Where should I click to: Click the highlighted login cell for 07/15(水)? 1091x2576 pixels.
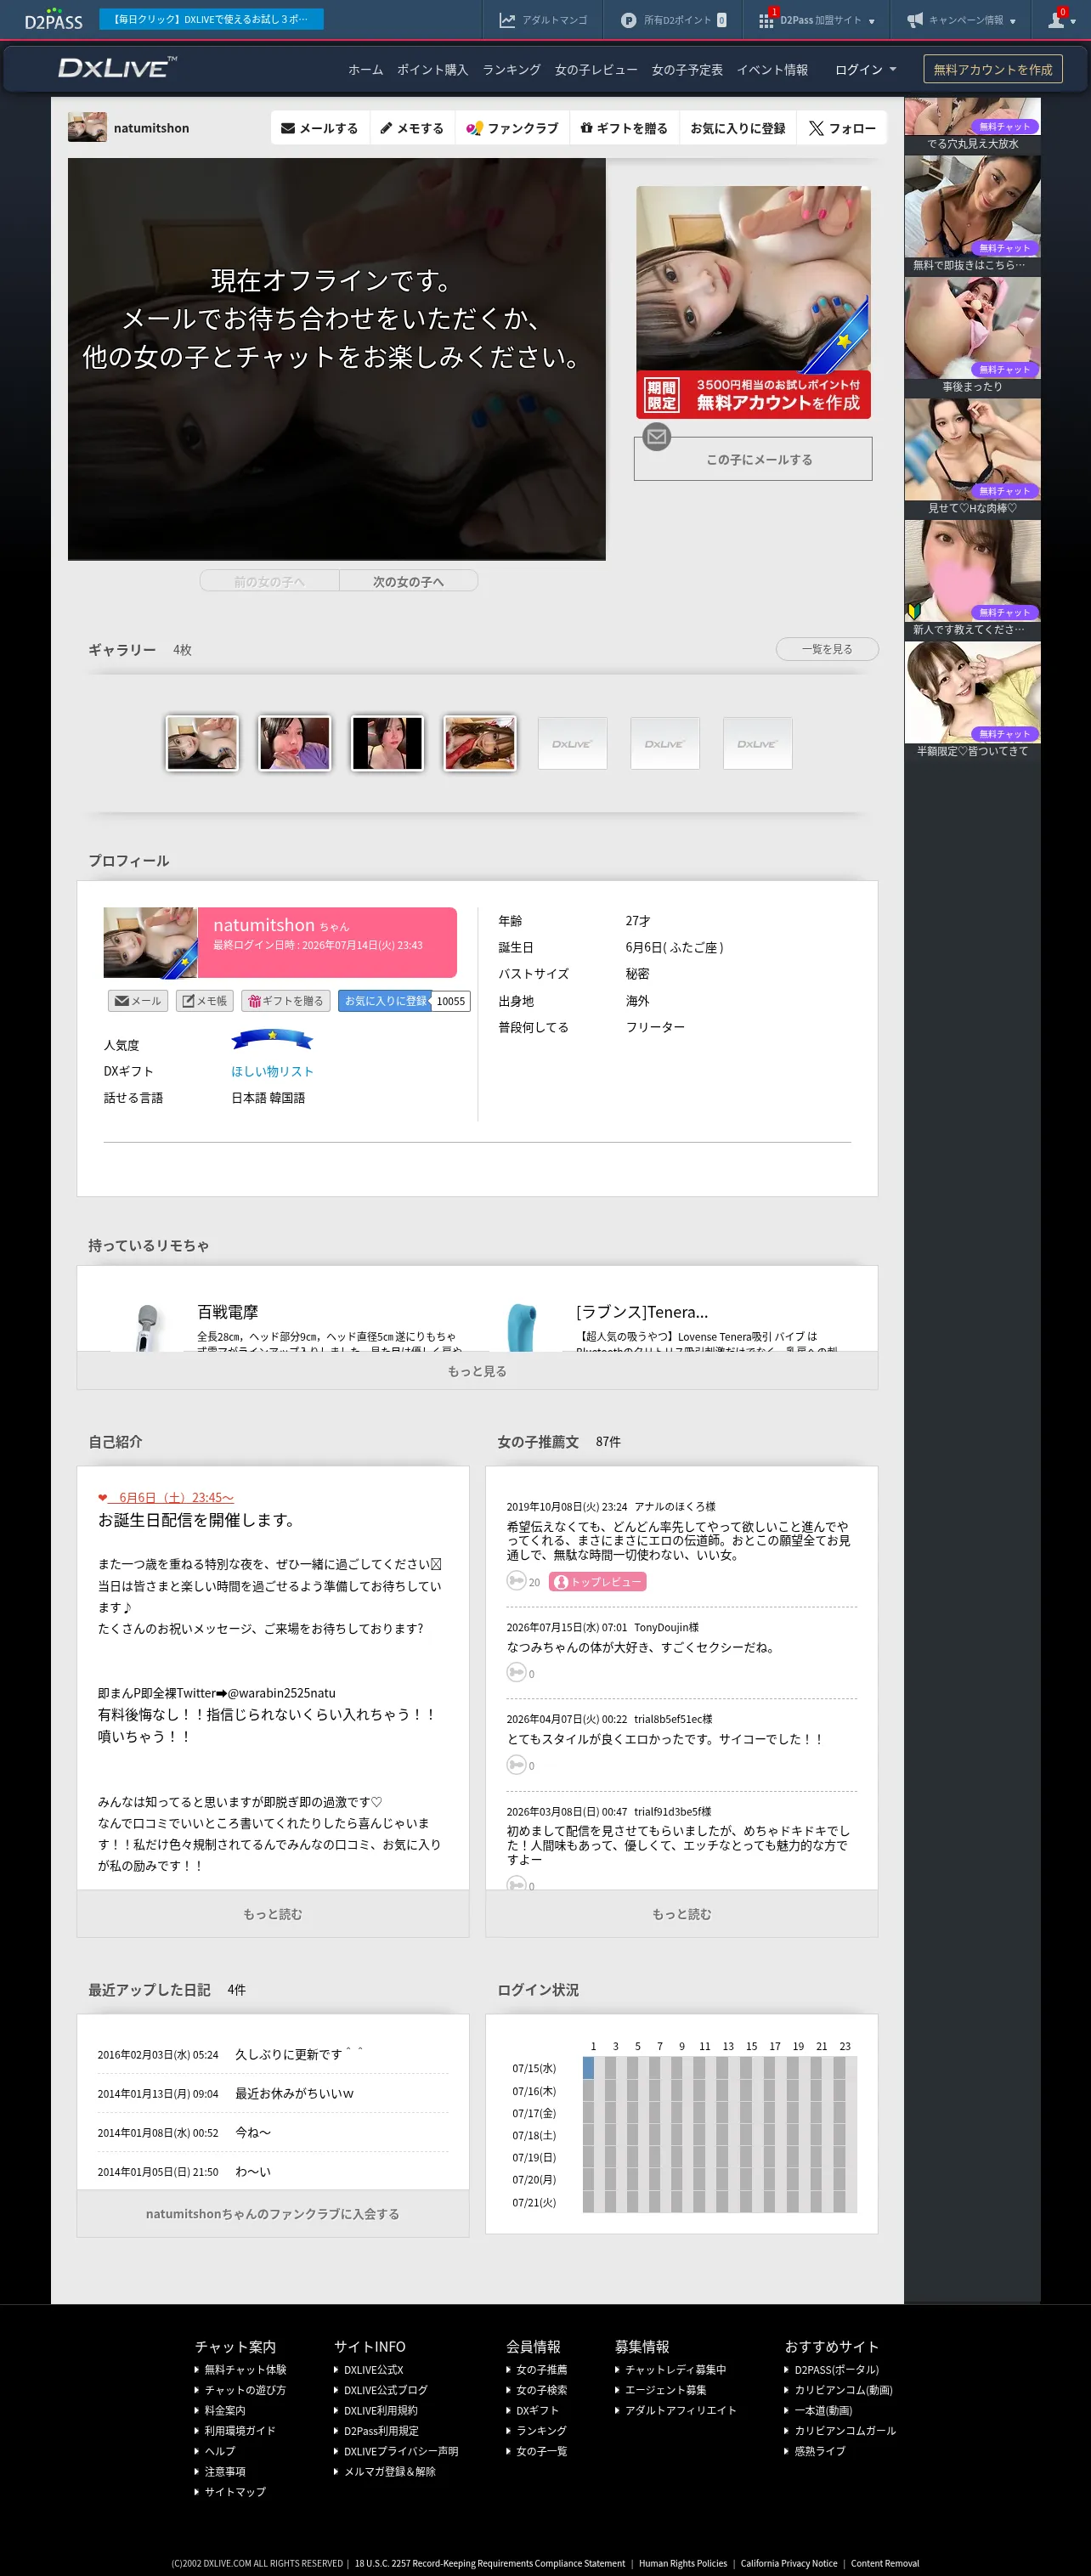click(588, 2067)
